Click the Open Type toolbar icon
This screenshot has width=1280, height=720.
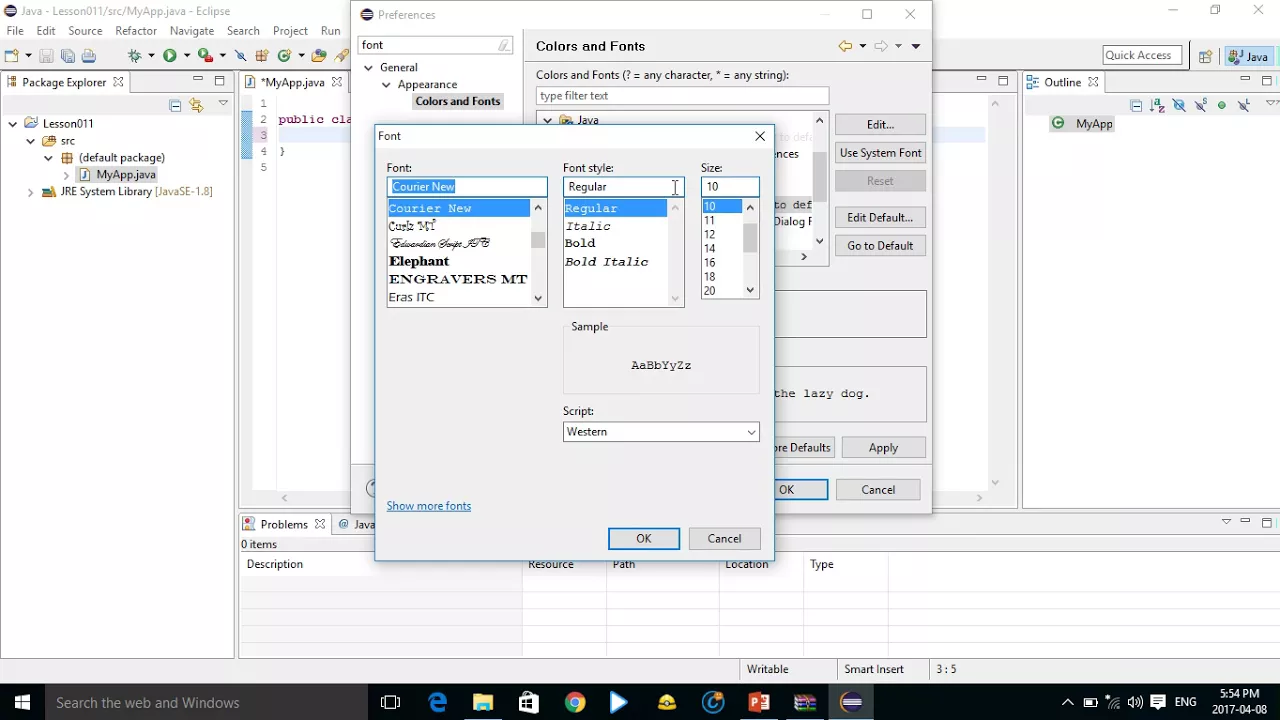(x=319, y=56)
